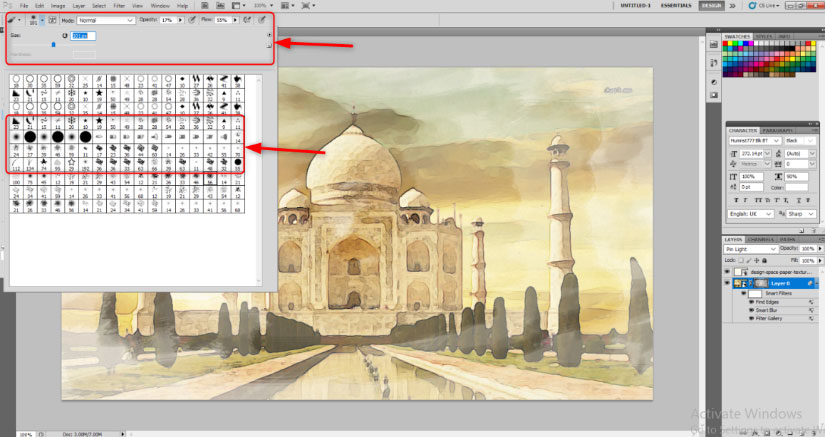Toggle the Brush panel icon in options bar
The width and height of the screenshot is (825, 437).
click(x=52, y=20)
